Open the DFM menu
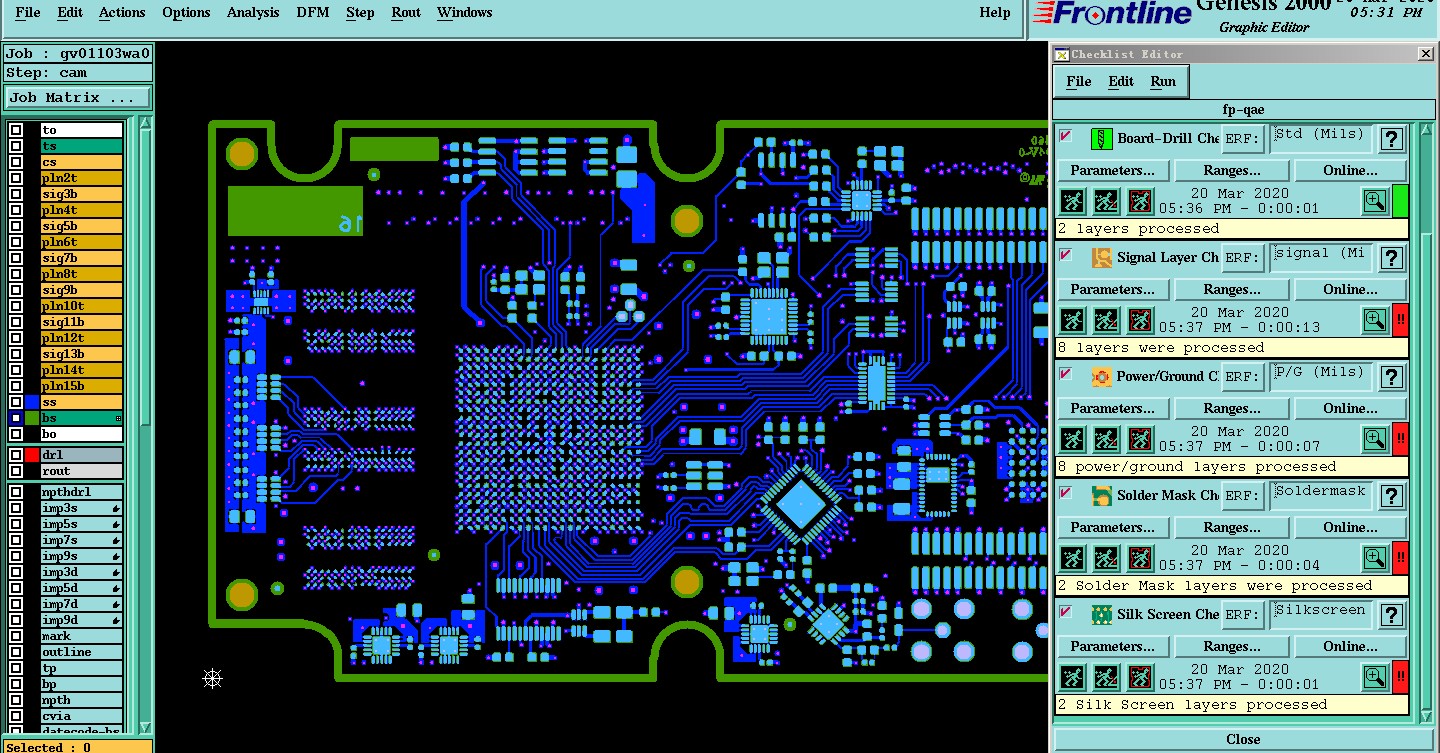Image resolution: width=1440 pixels, height=753 pixels. click(313, 12)
